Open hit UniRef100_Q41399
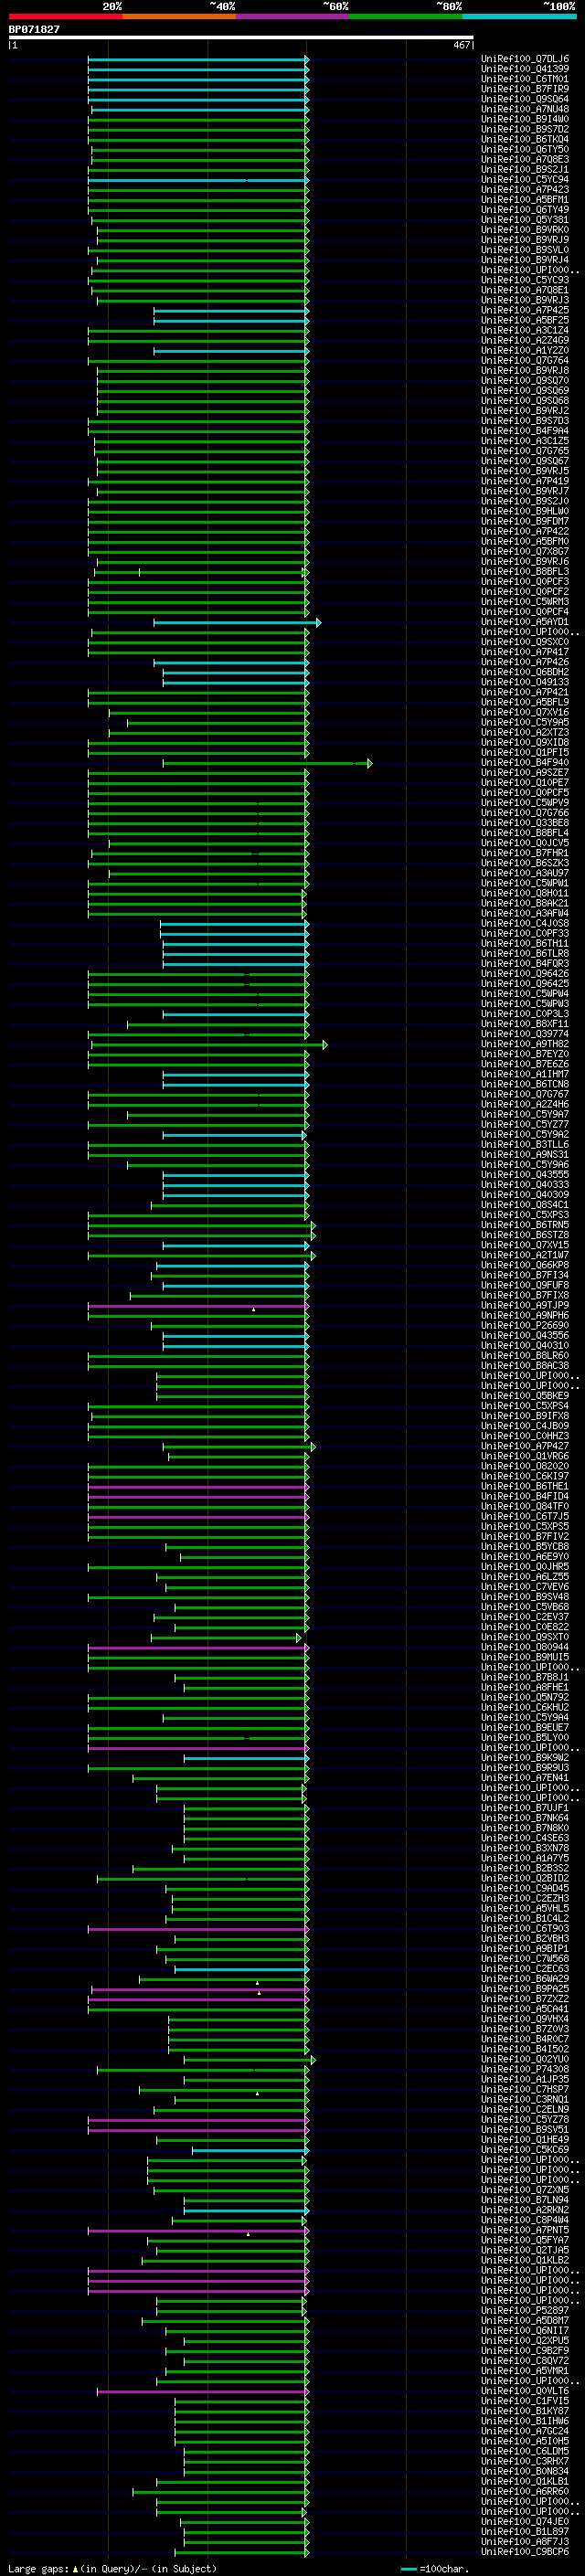The width and height of the screenshot is (585, 2576). (525, 69)
